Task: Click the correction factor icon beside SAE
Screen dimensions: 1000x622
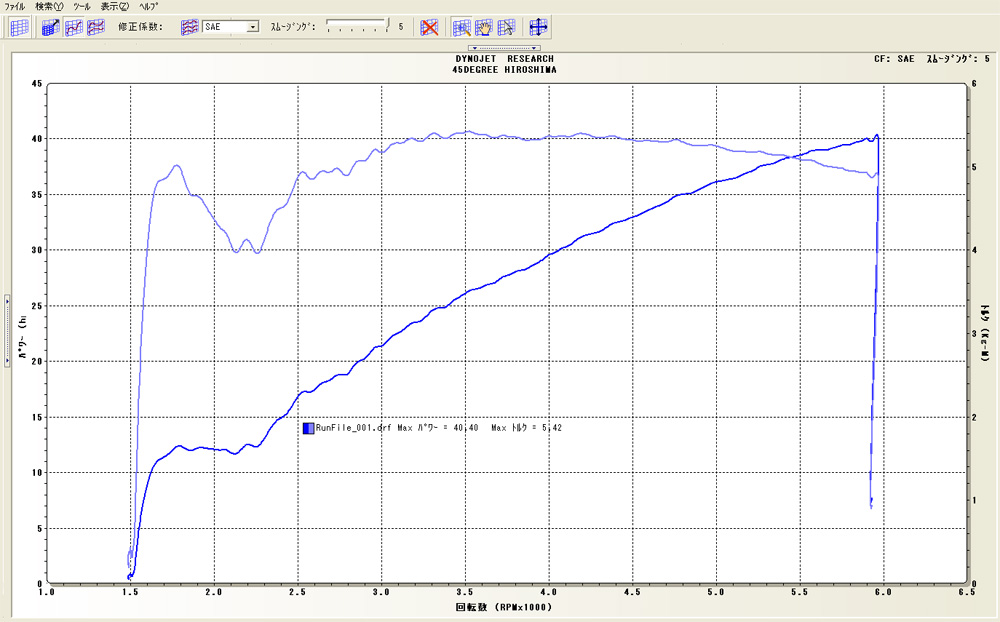Action: click(x=189, y=27)
